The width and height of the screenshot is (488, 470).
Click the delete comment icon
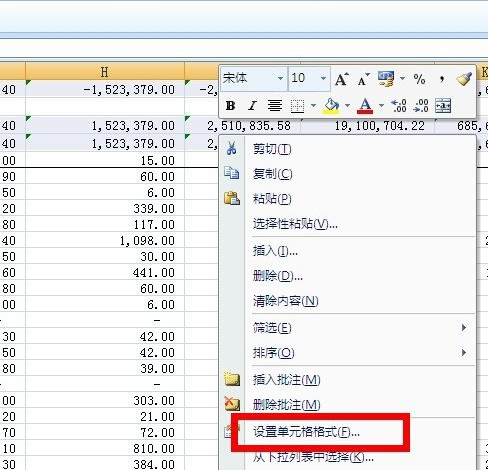click(x=232, y=404)
